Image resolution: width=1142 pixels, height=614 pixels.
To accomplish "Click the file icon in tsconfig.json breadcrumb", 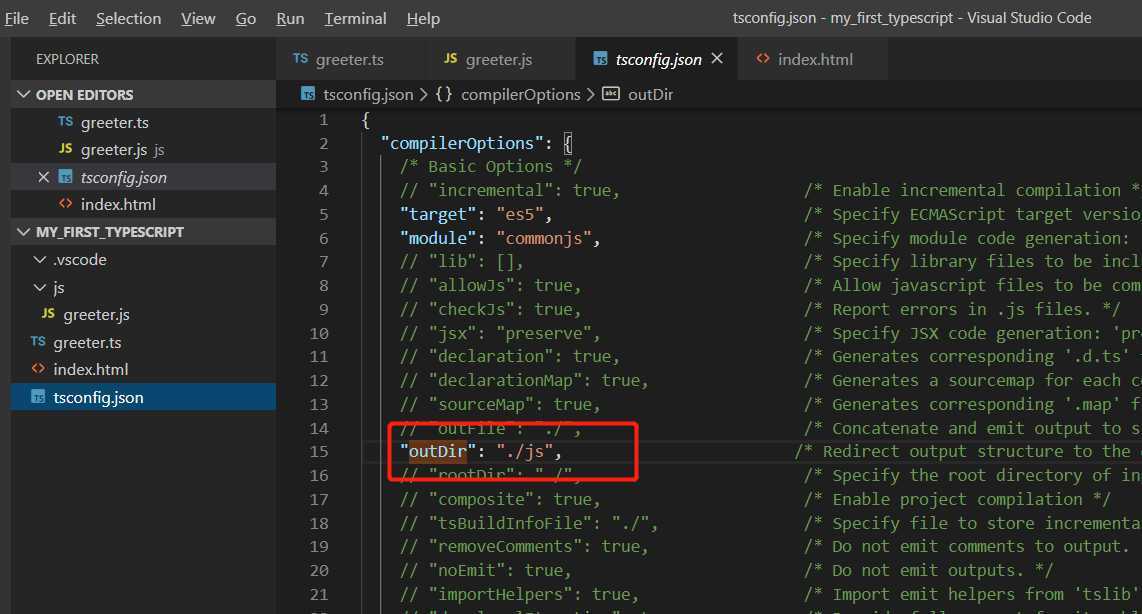I will [308, 95].
